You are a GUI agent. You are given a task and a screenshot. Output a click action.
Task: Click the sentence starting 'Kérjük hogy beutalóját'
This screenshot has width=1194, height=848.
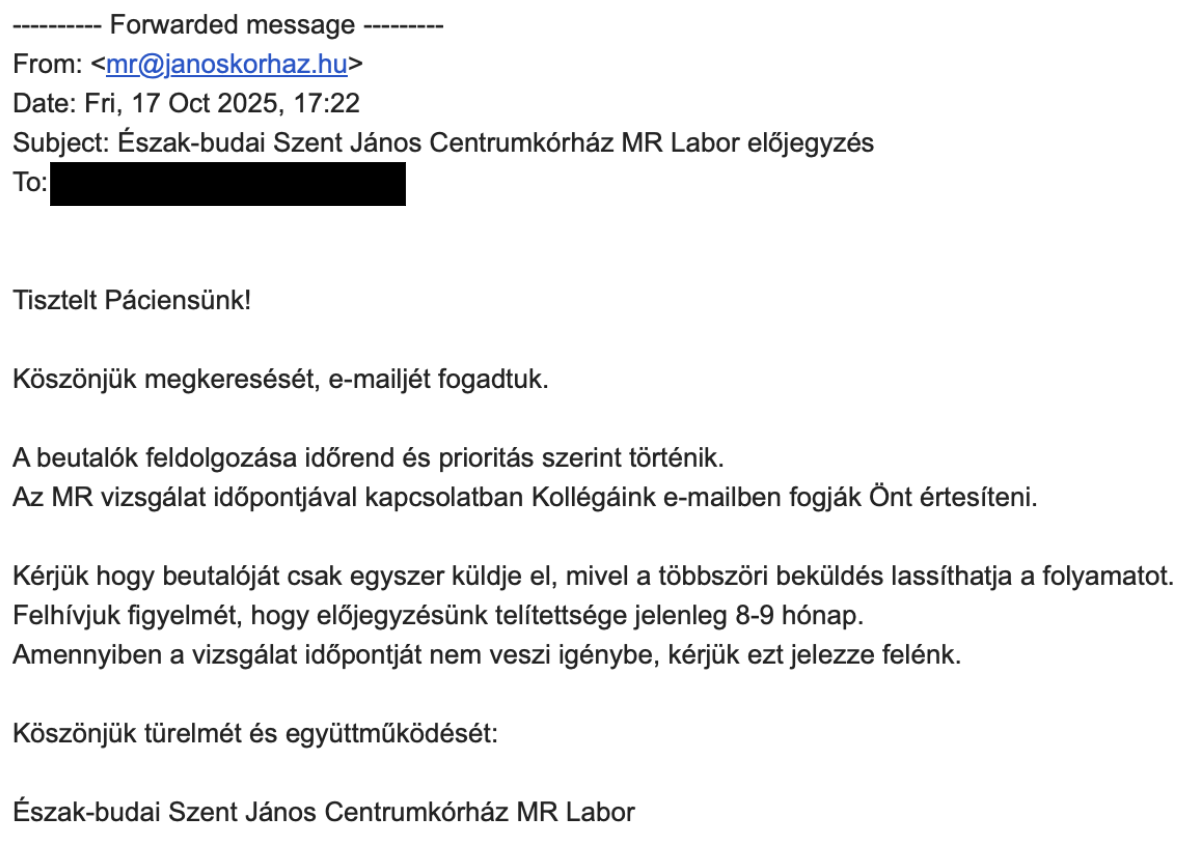[x=594, y=576]
